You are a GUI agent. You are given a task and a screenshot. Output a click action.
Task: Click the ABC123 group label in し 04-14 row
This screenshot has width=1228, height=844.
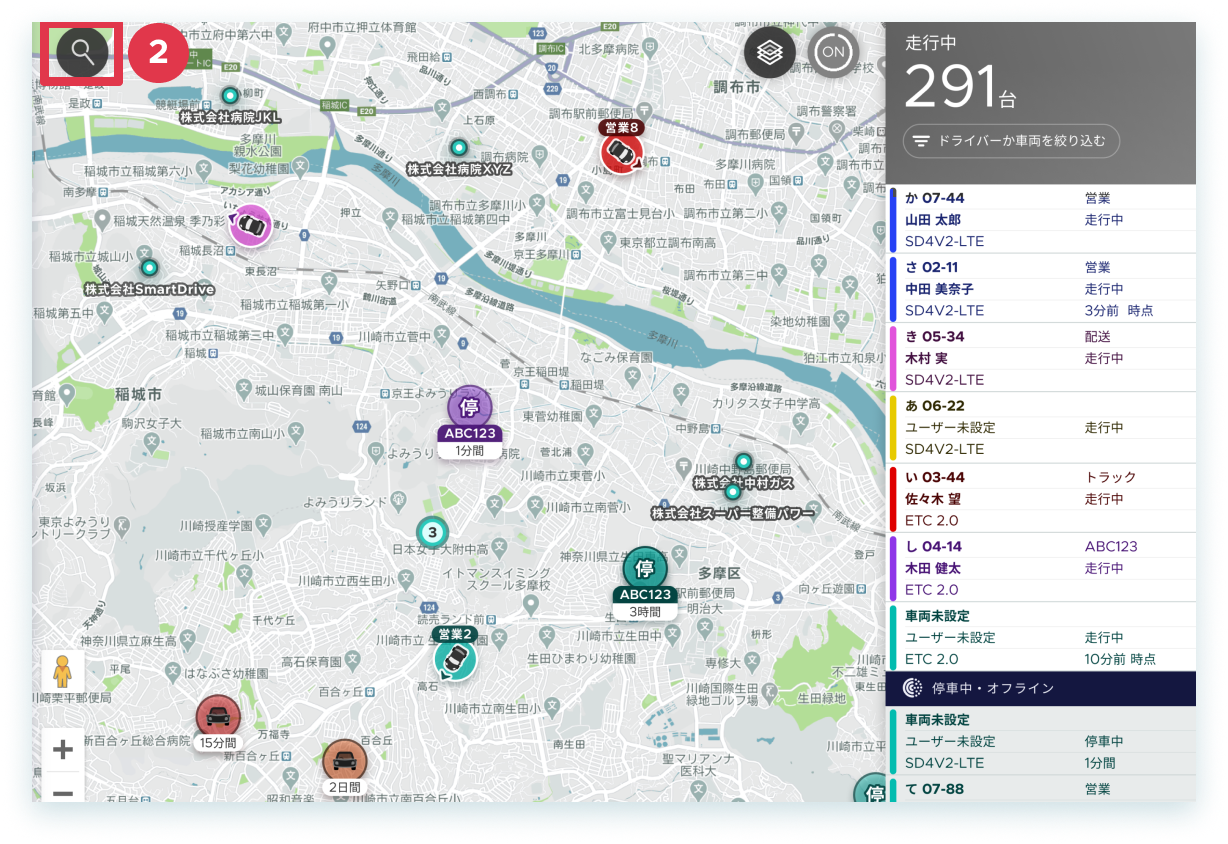[x=1111, y=546]
